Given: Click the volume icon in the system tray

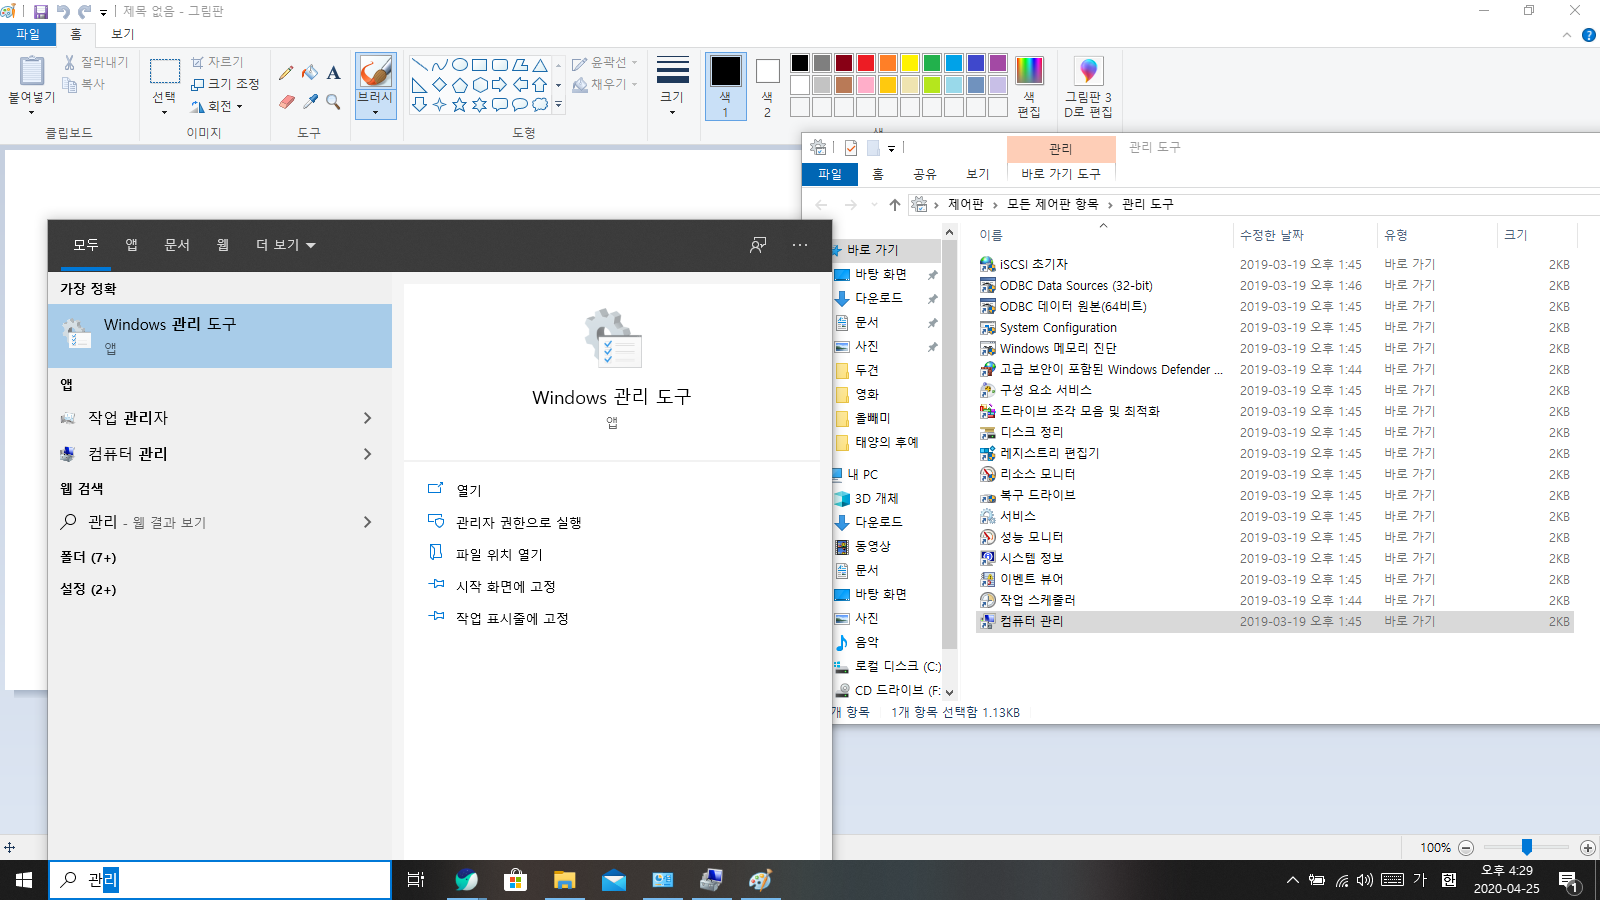Looking at the screenshot, I should point(1365,880).
